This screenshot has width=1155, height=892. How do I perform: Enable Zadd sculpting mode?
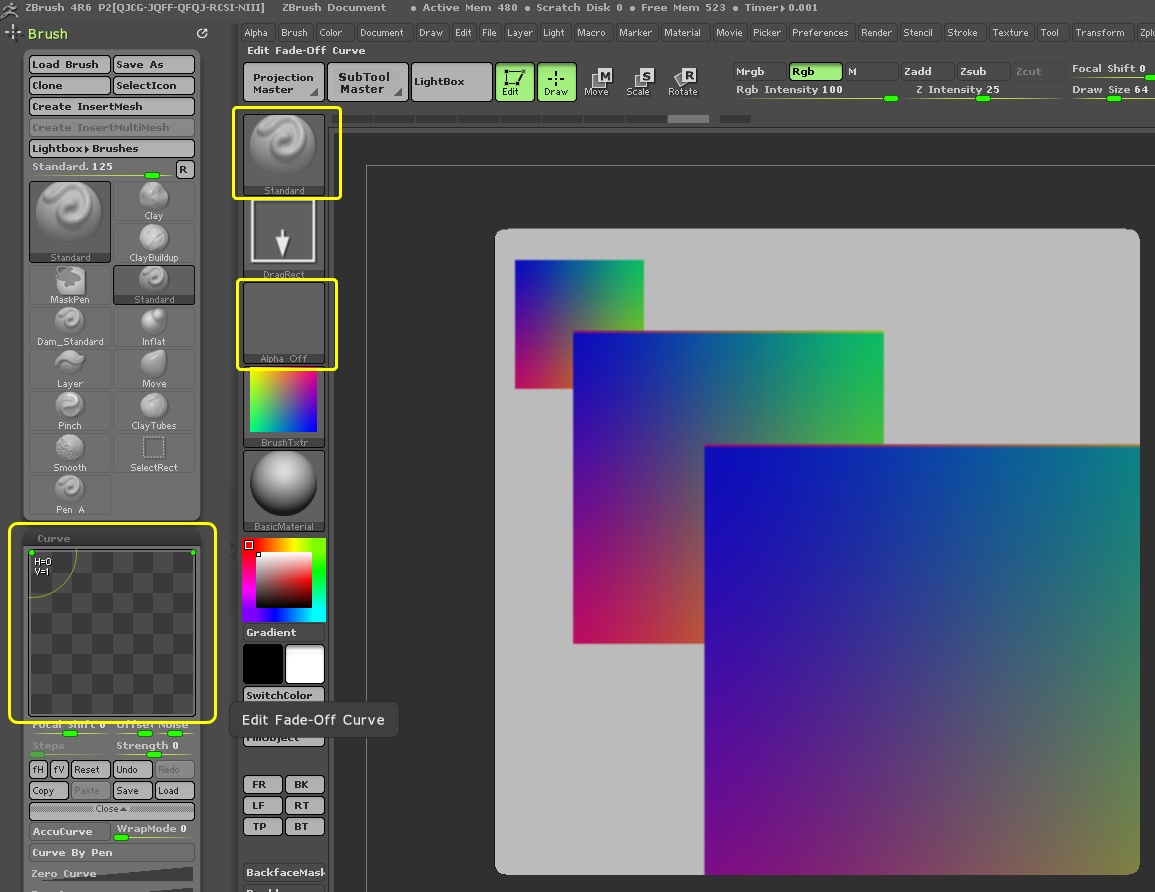(x=925, y=72)
